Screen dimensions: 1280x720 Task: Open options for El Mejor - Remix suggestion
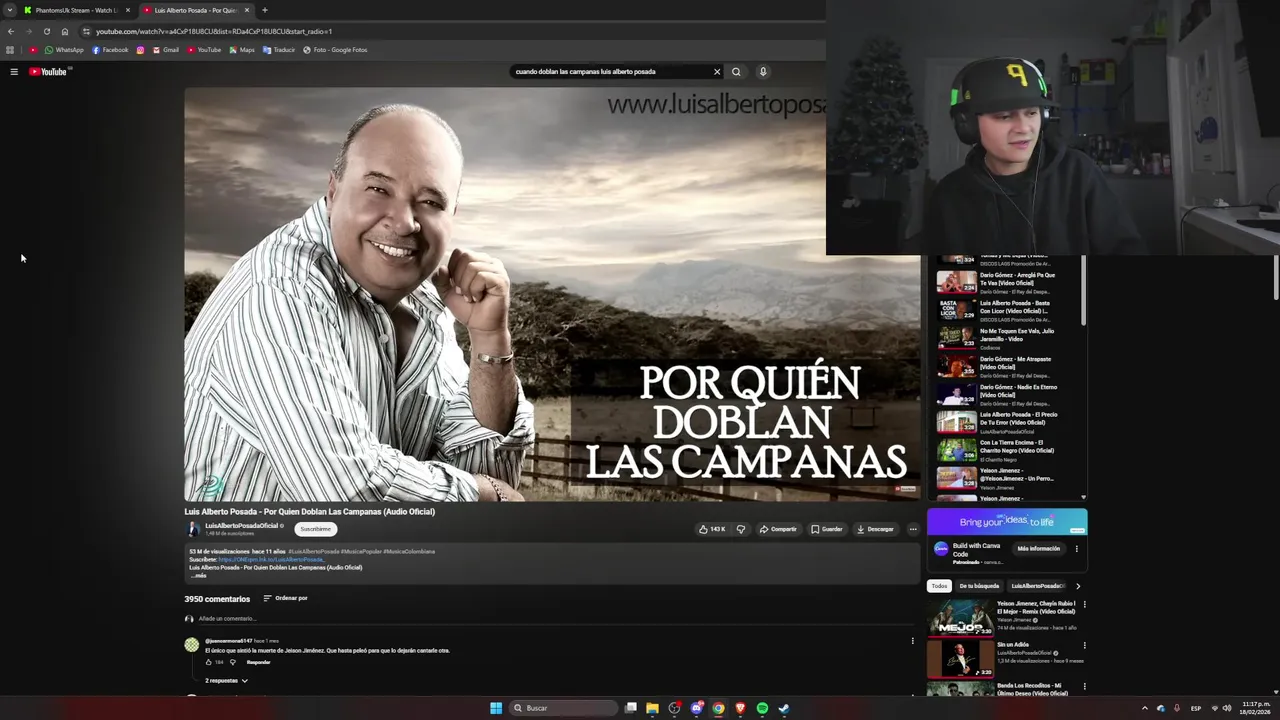click(x=1084, y=604)
